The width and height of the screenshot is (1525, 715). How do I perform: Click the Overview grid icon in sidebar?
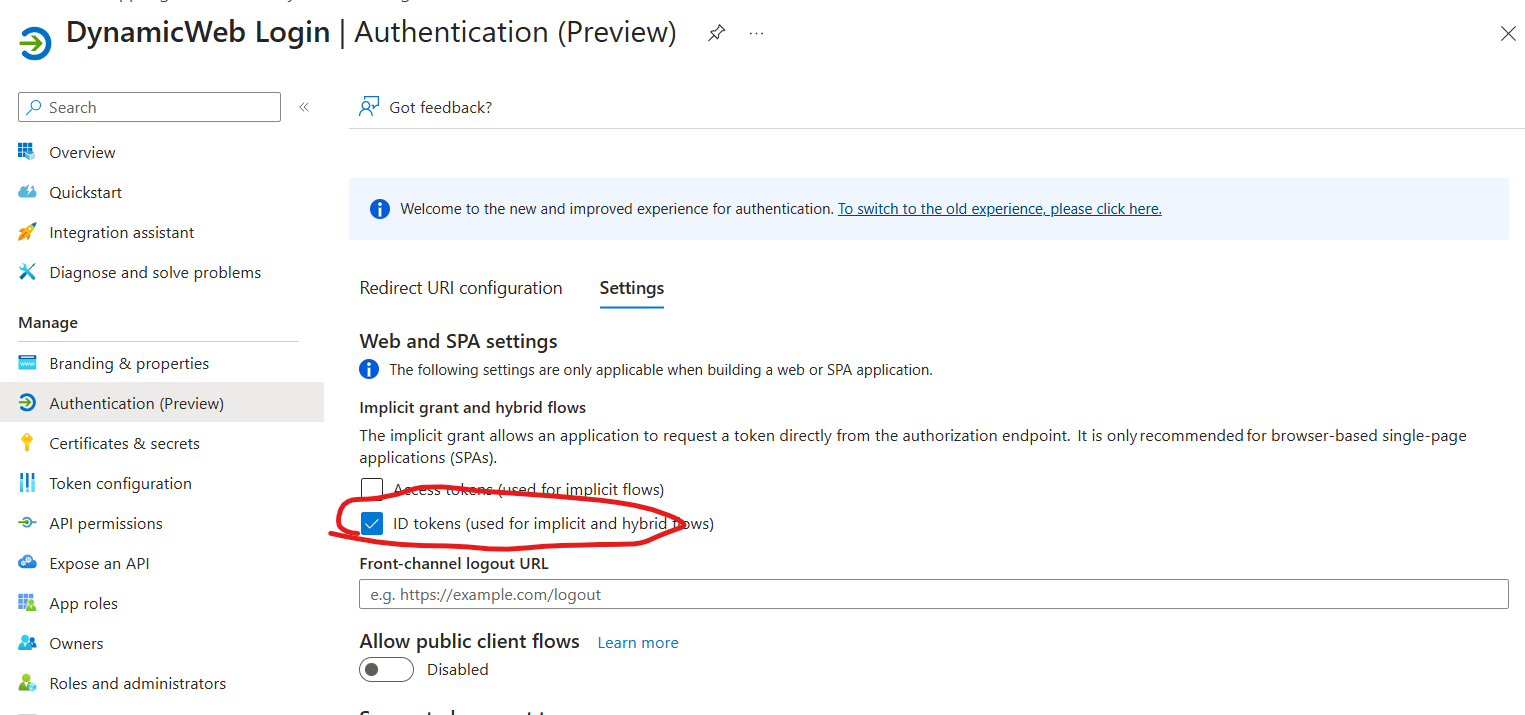(27, 152)
